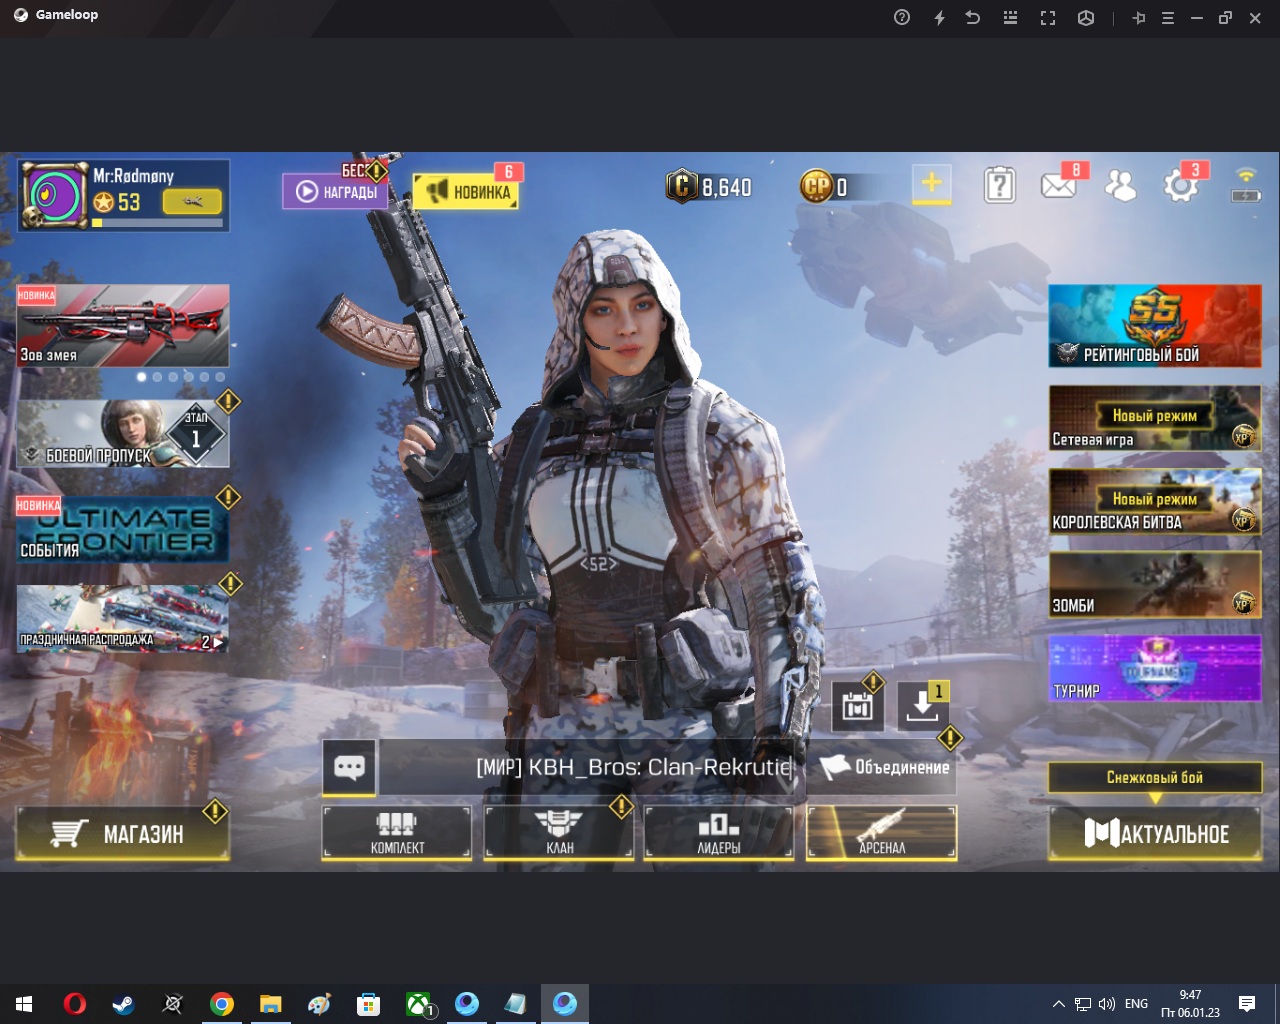Open the yellow НОВИНКА megaphone button

466,191
